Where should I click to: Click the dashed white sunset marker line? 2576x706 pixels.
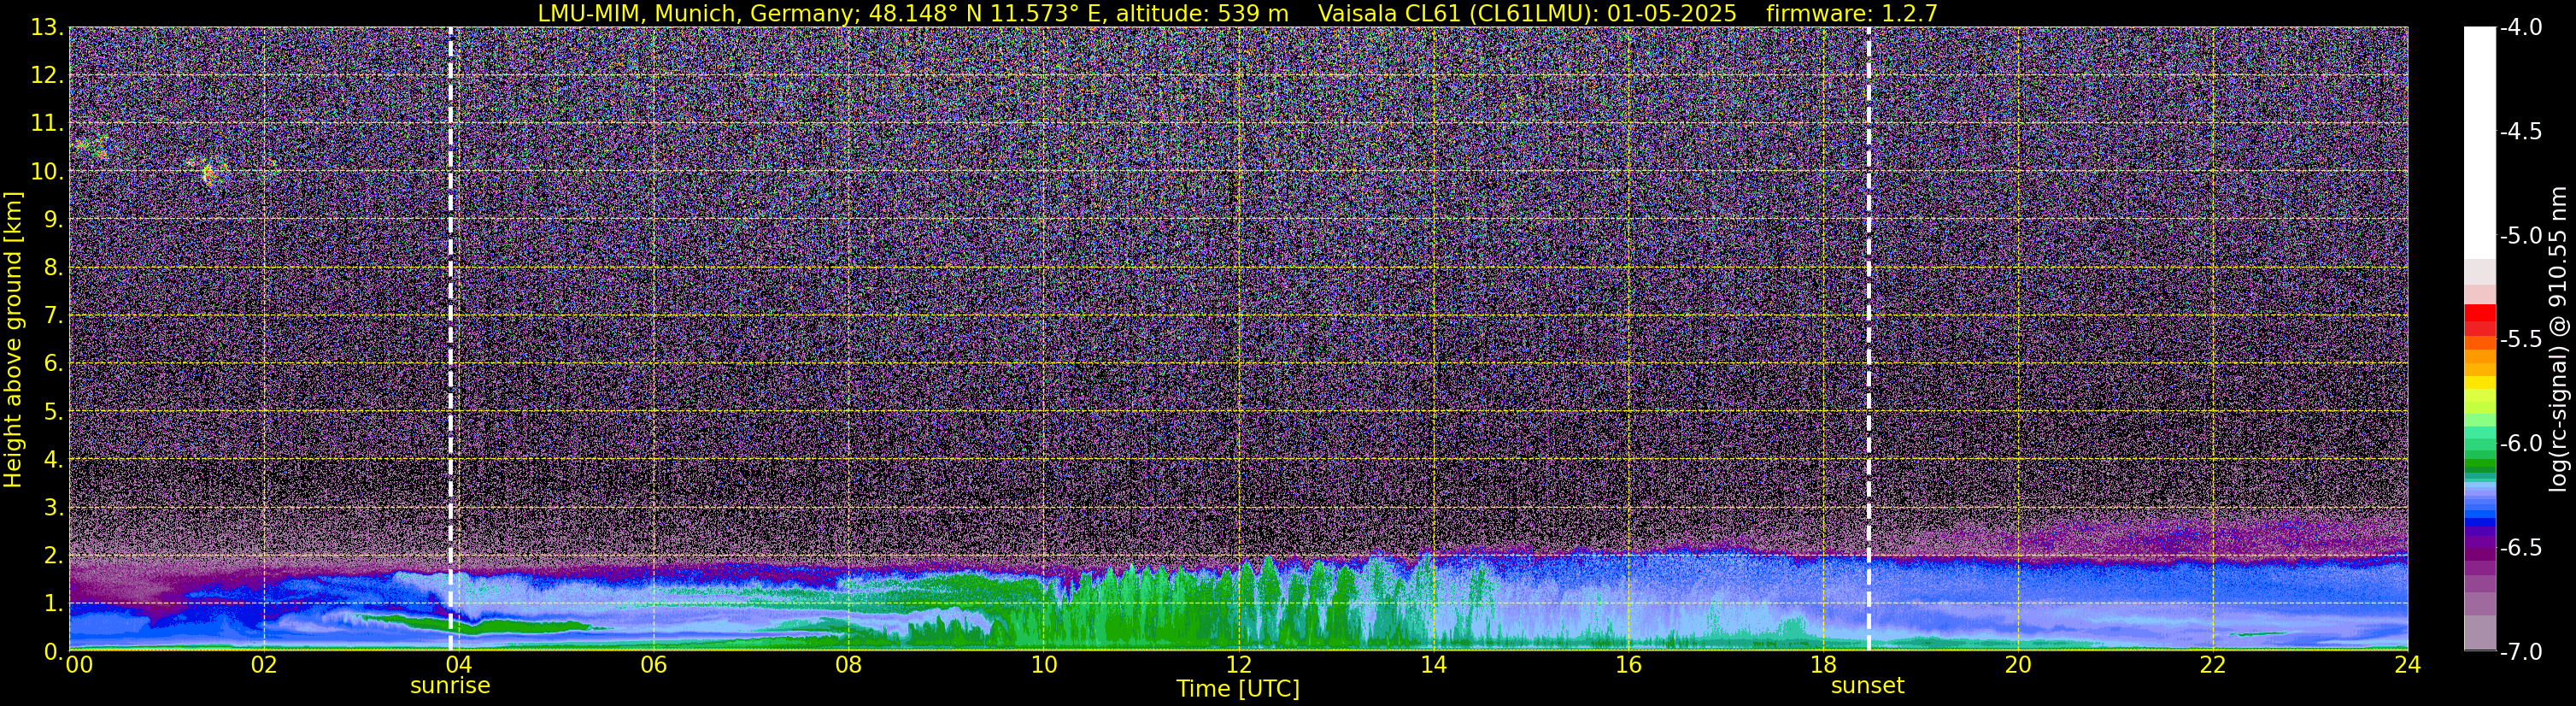click(1868, 339)
